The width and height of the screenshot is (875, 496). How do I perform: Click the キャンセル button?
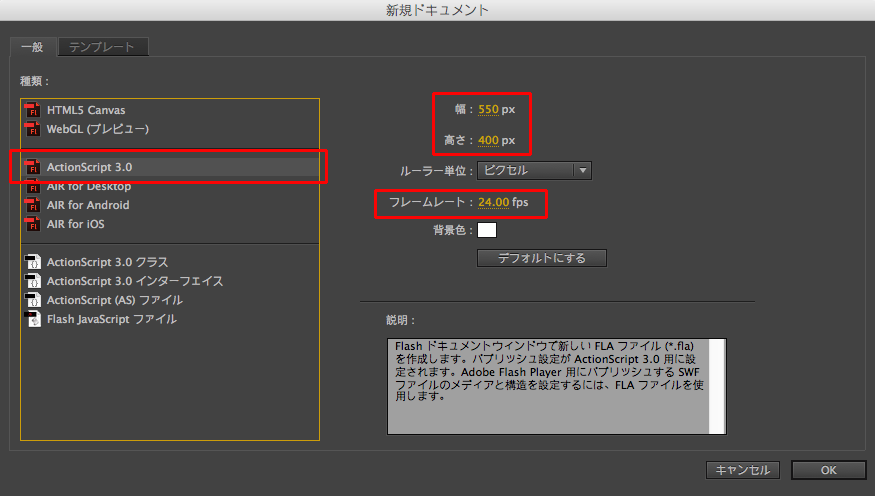tap(743, 470)
